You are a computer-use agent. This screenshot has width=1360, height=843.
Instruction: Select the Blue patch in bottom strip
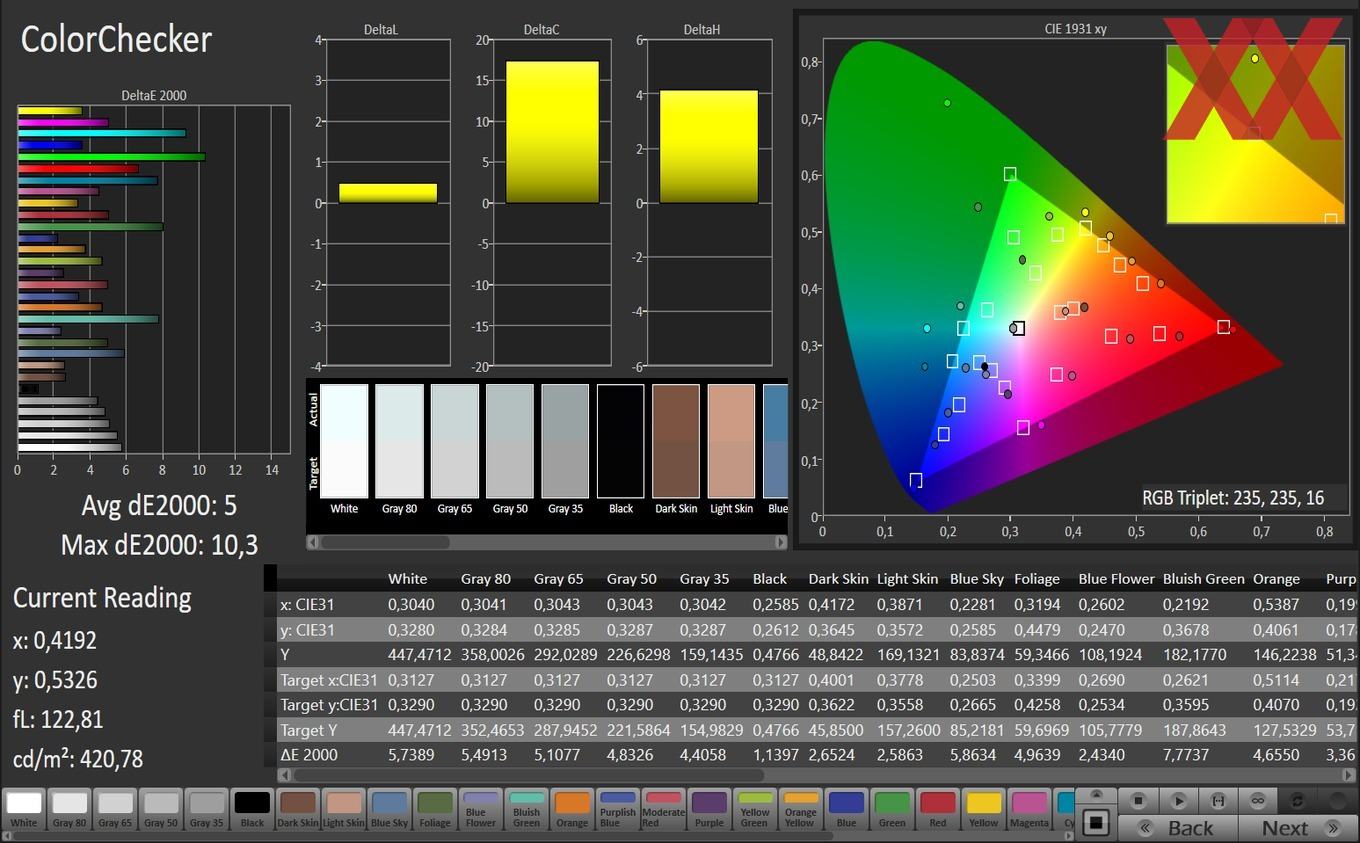[x=846, y=809]
